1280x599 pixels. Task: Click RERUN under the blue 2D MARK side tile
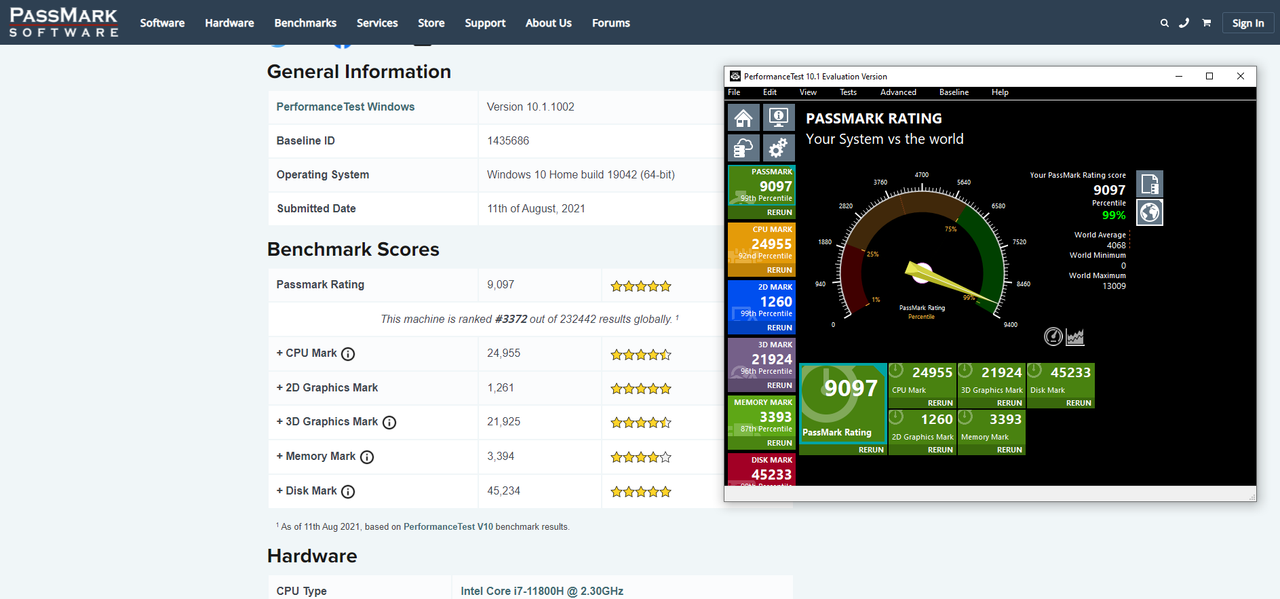(x=779, y=328)
